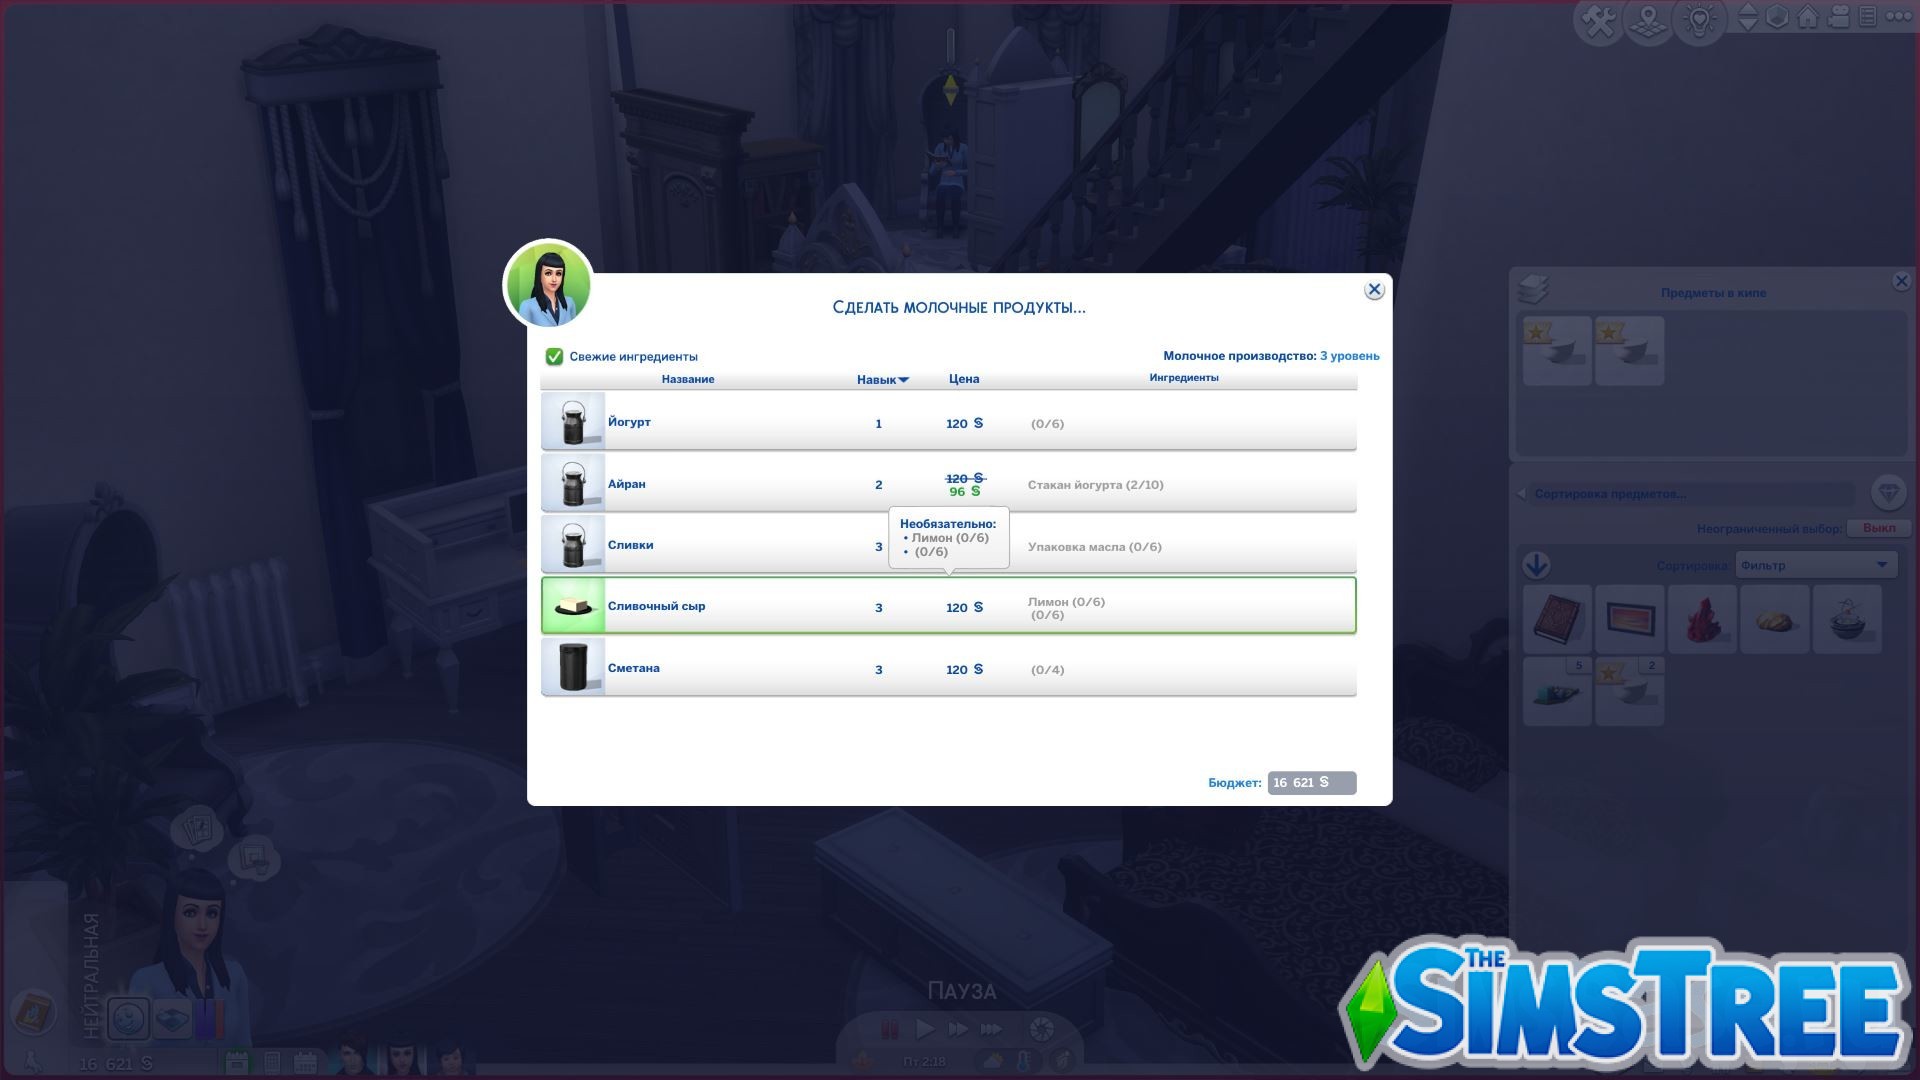Open the calendar icon with green border
1920x1080 pixels.
(237, 1062)
